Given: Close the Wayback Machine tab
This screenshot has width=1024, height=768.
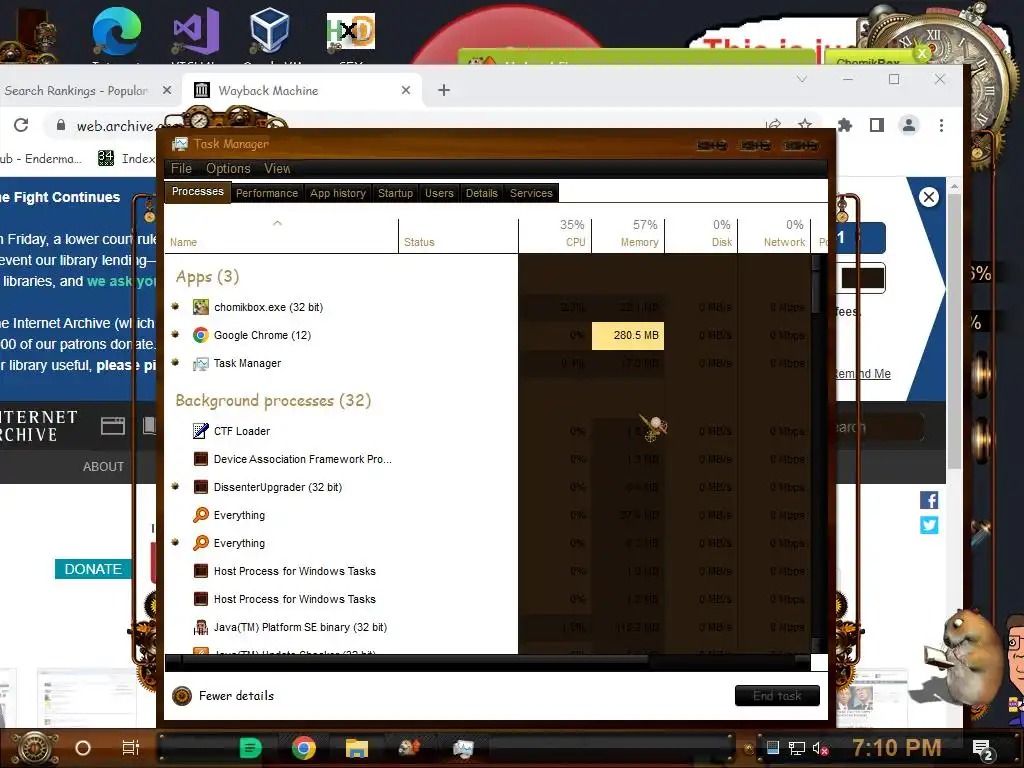Looking at the screenshot, I should point(406,90).
